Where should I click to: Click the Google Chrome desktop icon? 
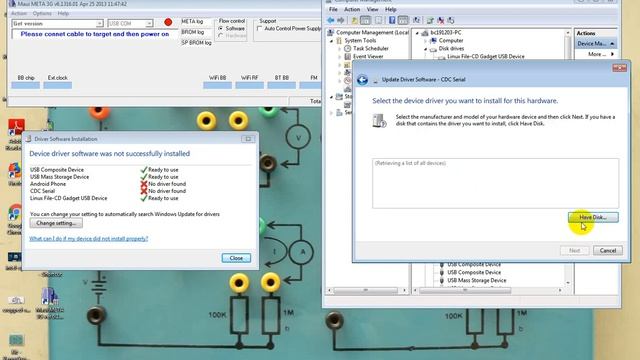[15, 212]
